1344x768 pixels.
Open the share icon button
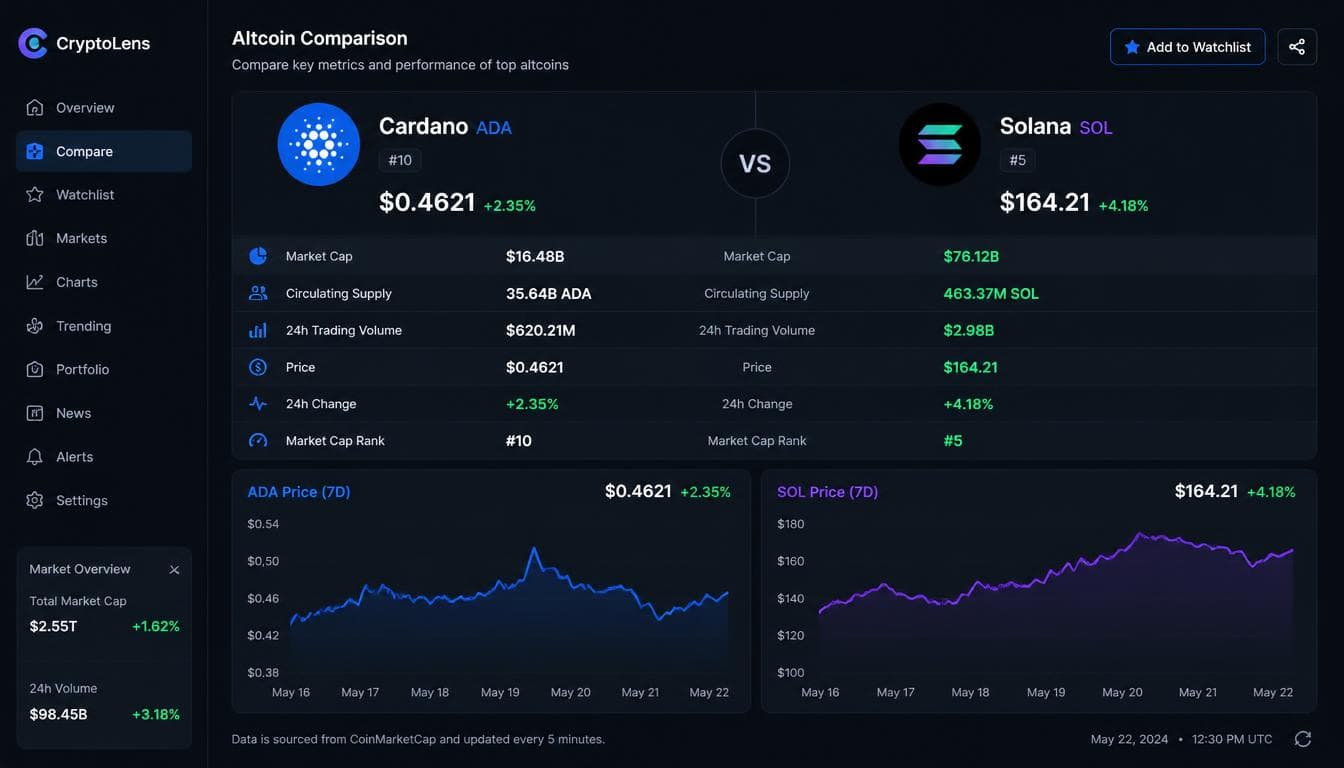coord(1297,47)
